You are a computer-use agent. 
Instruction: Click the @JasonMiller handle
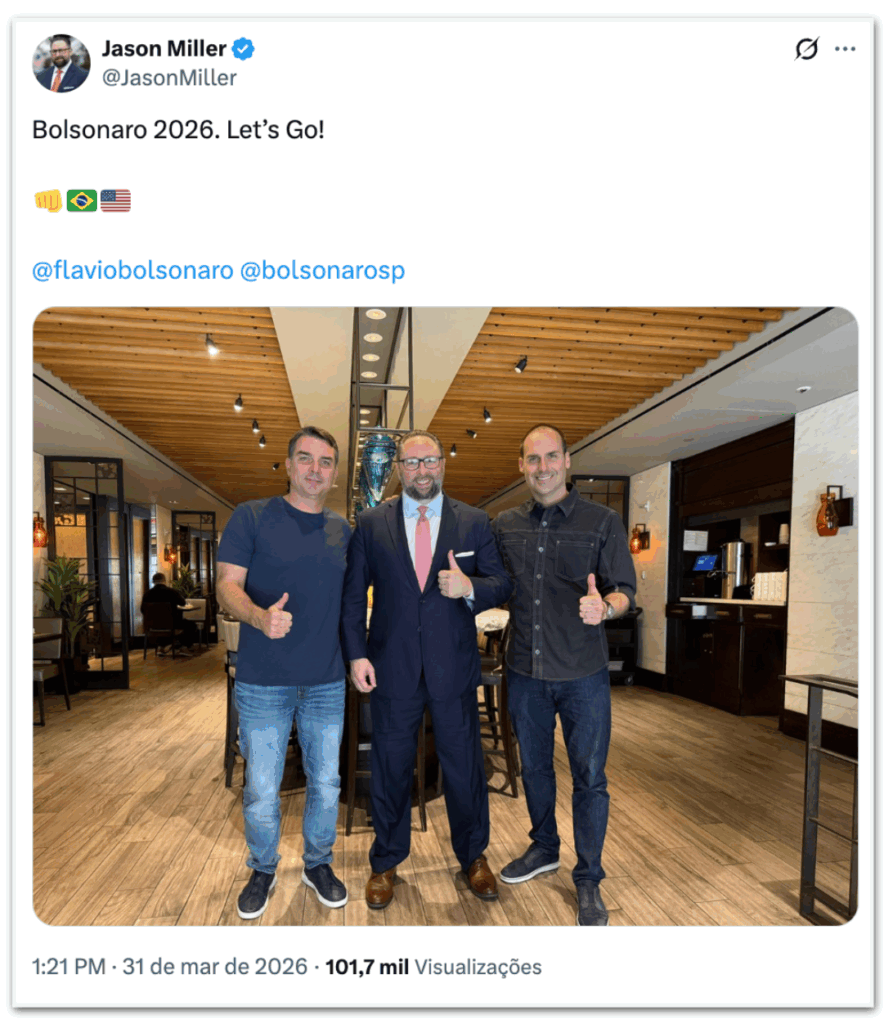coord(169,78)
